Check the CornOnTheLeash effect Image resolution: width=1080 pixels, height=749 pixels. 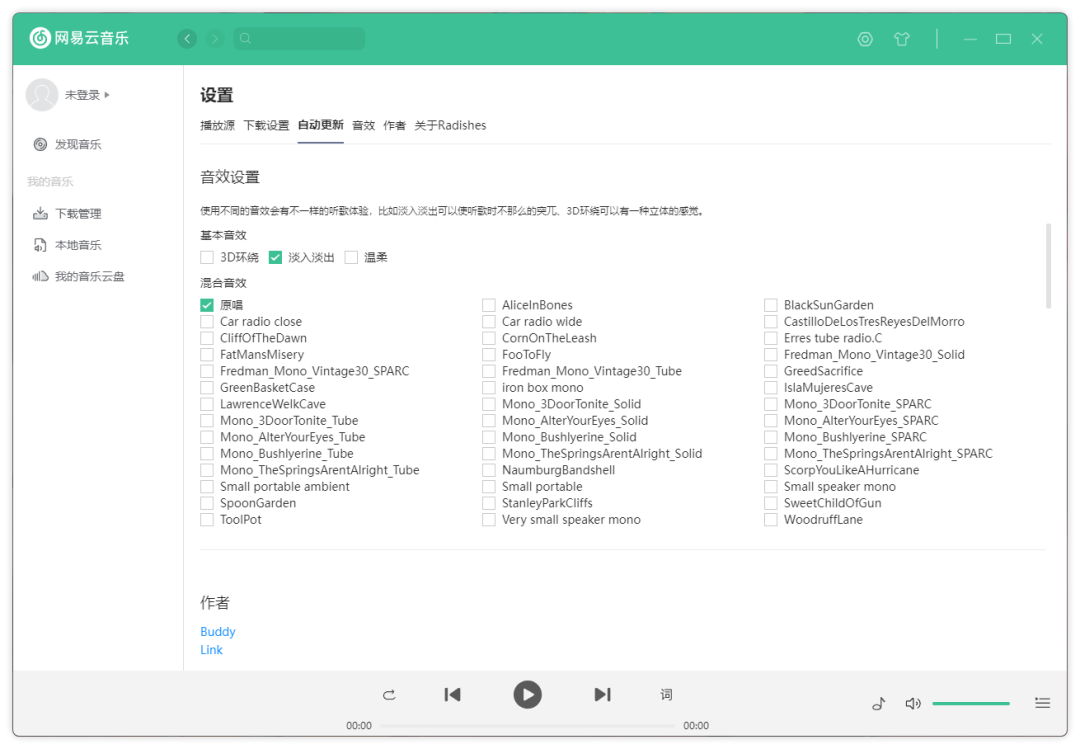489,338
